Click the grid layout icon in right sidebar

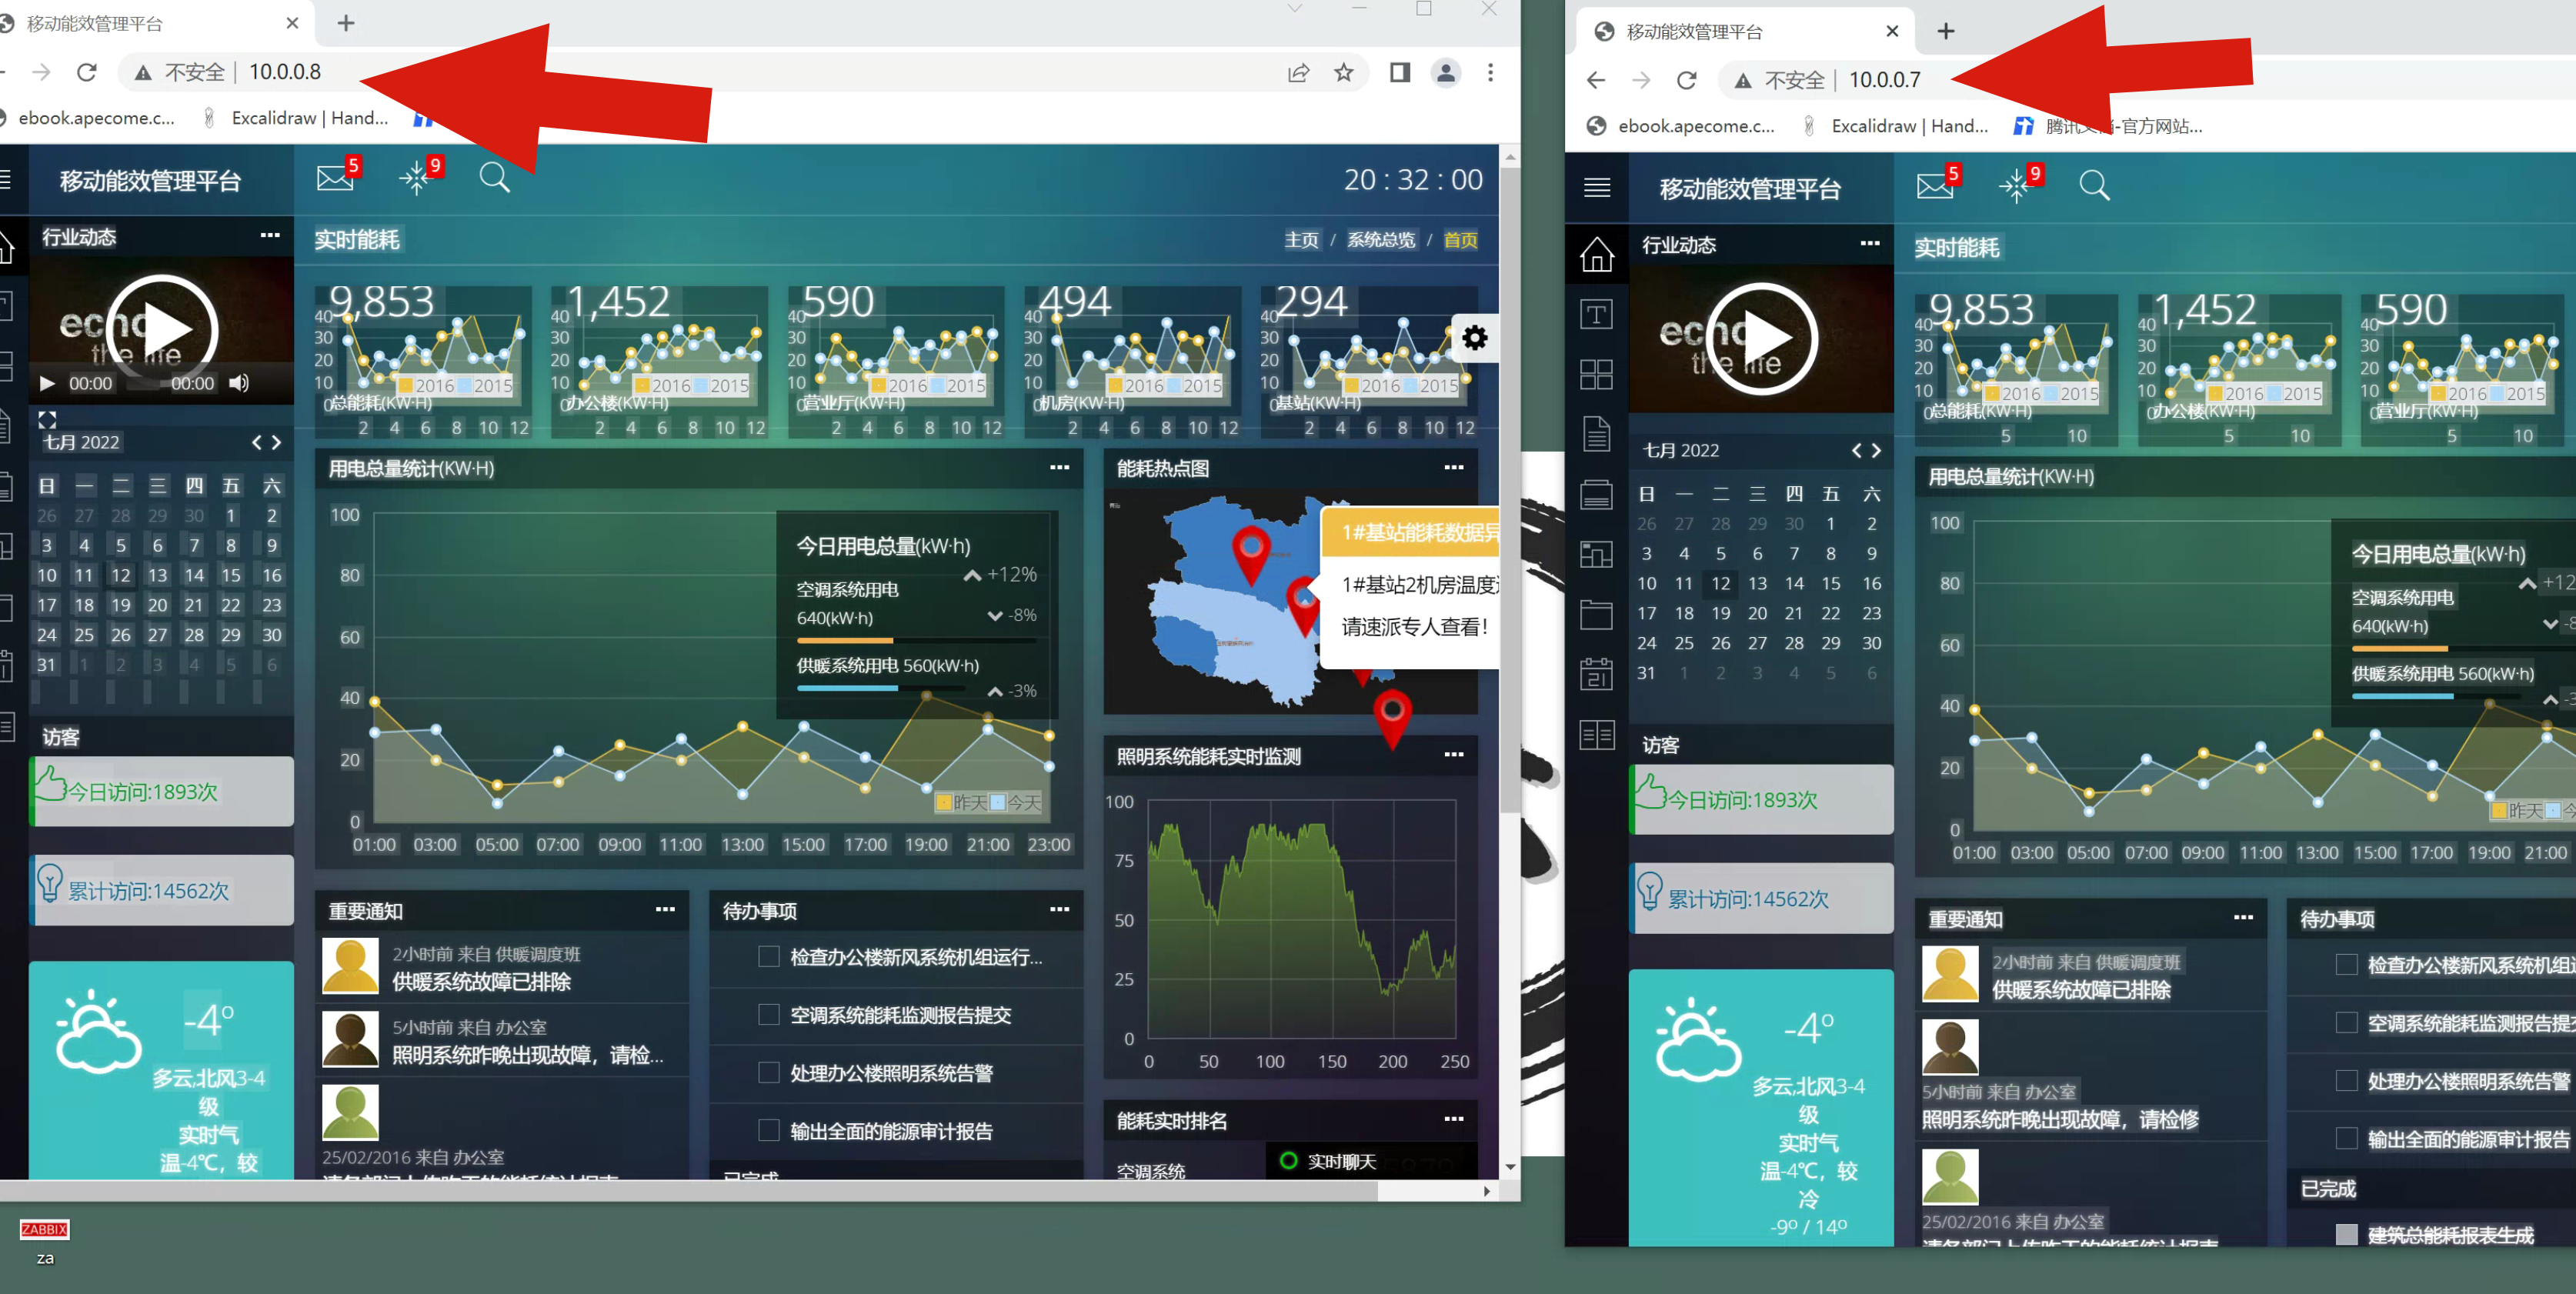pyautogui.click(x=1596, y=375)
